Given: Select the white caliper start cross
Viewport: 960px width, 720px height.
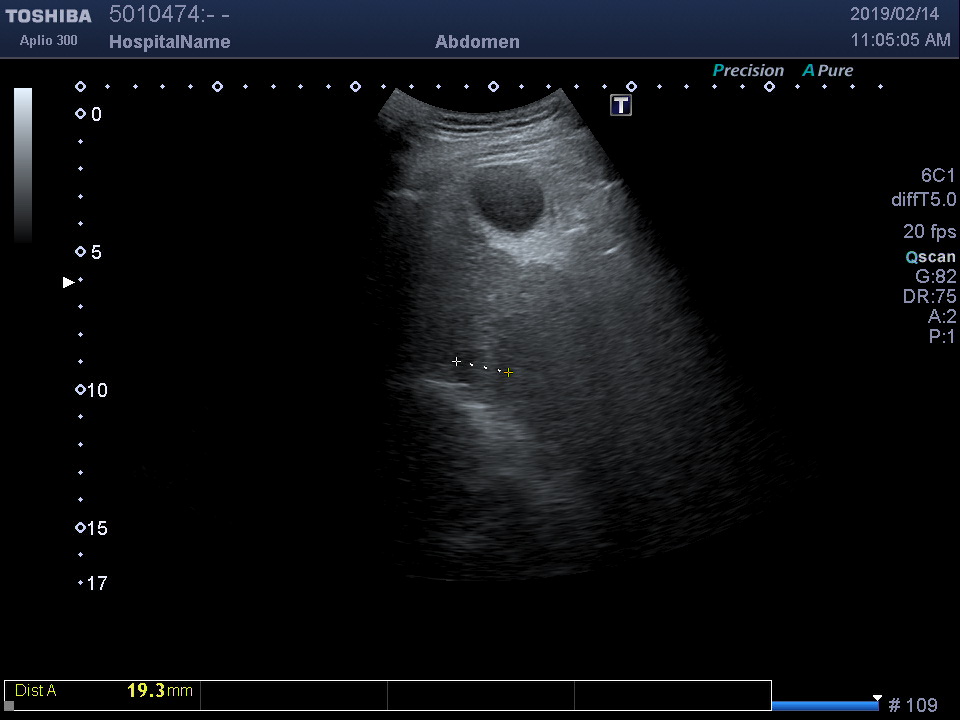Looking at the screenshot, I should (456, 361).
